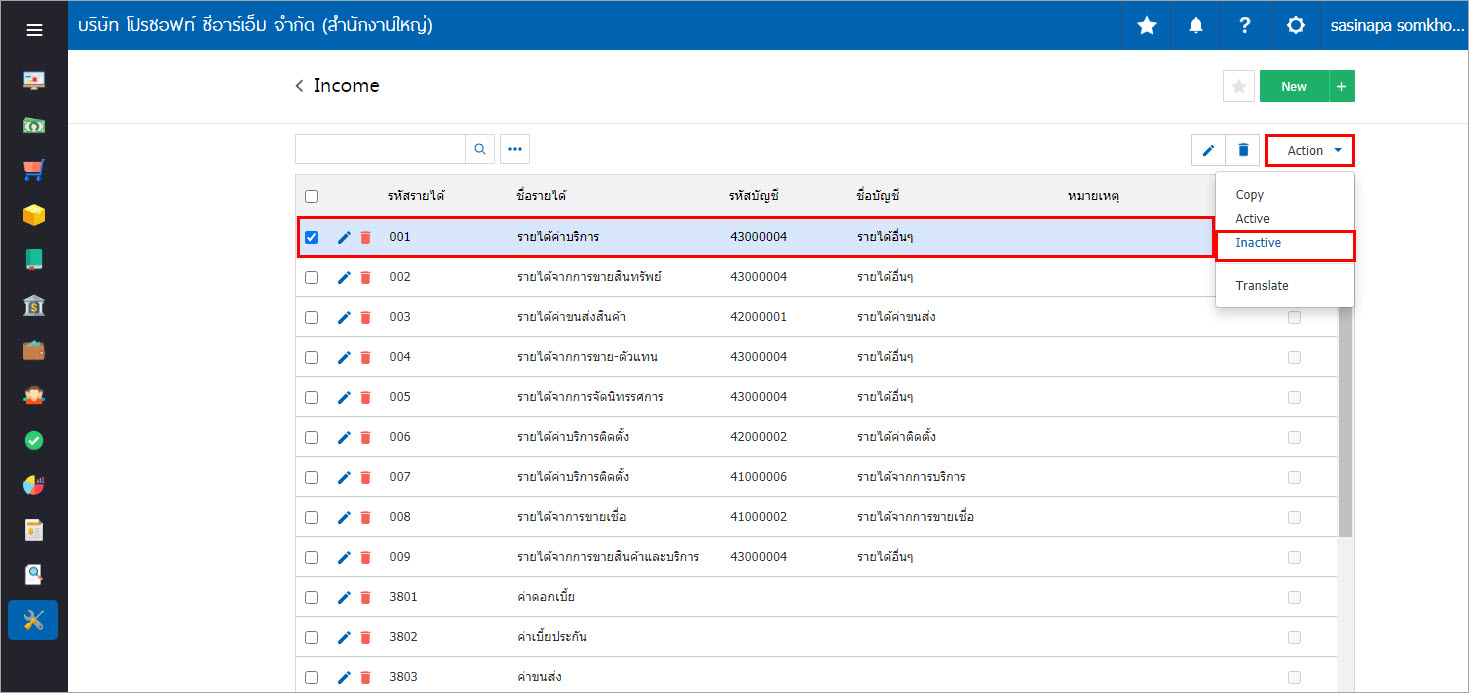This screenshot has height=693, width=1469.
Task: Choose Copy from the Action menu
Action: tap(1250, 195)
